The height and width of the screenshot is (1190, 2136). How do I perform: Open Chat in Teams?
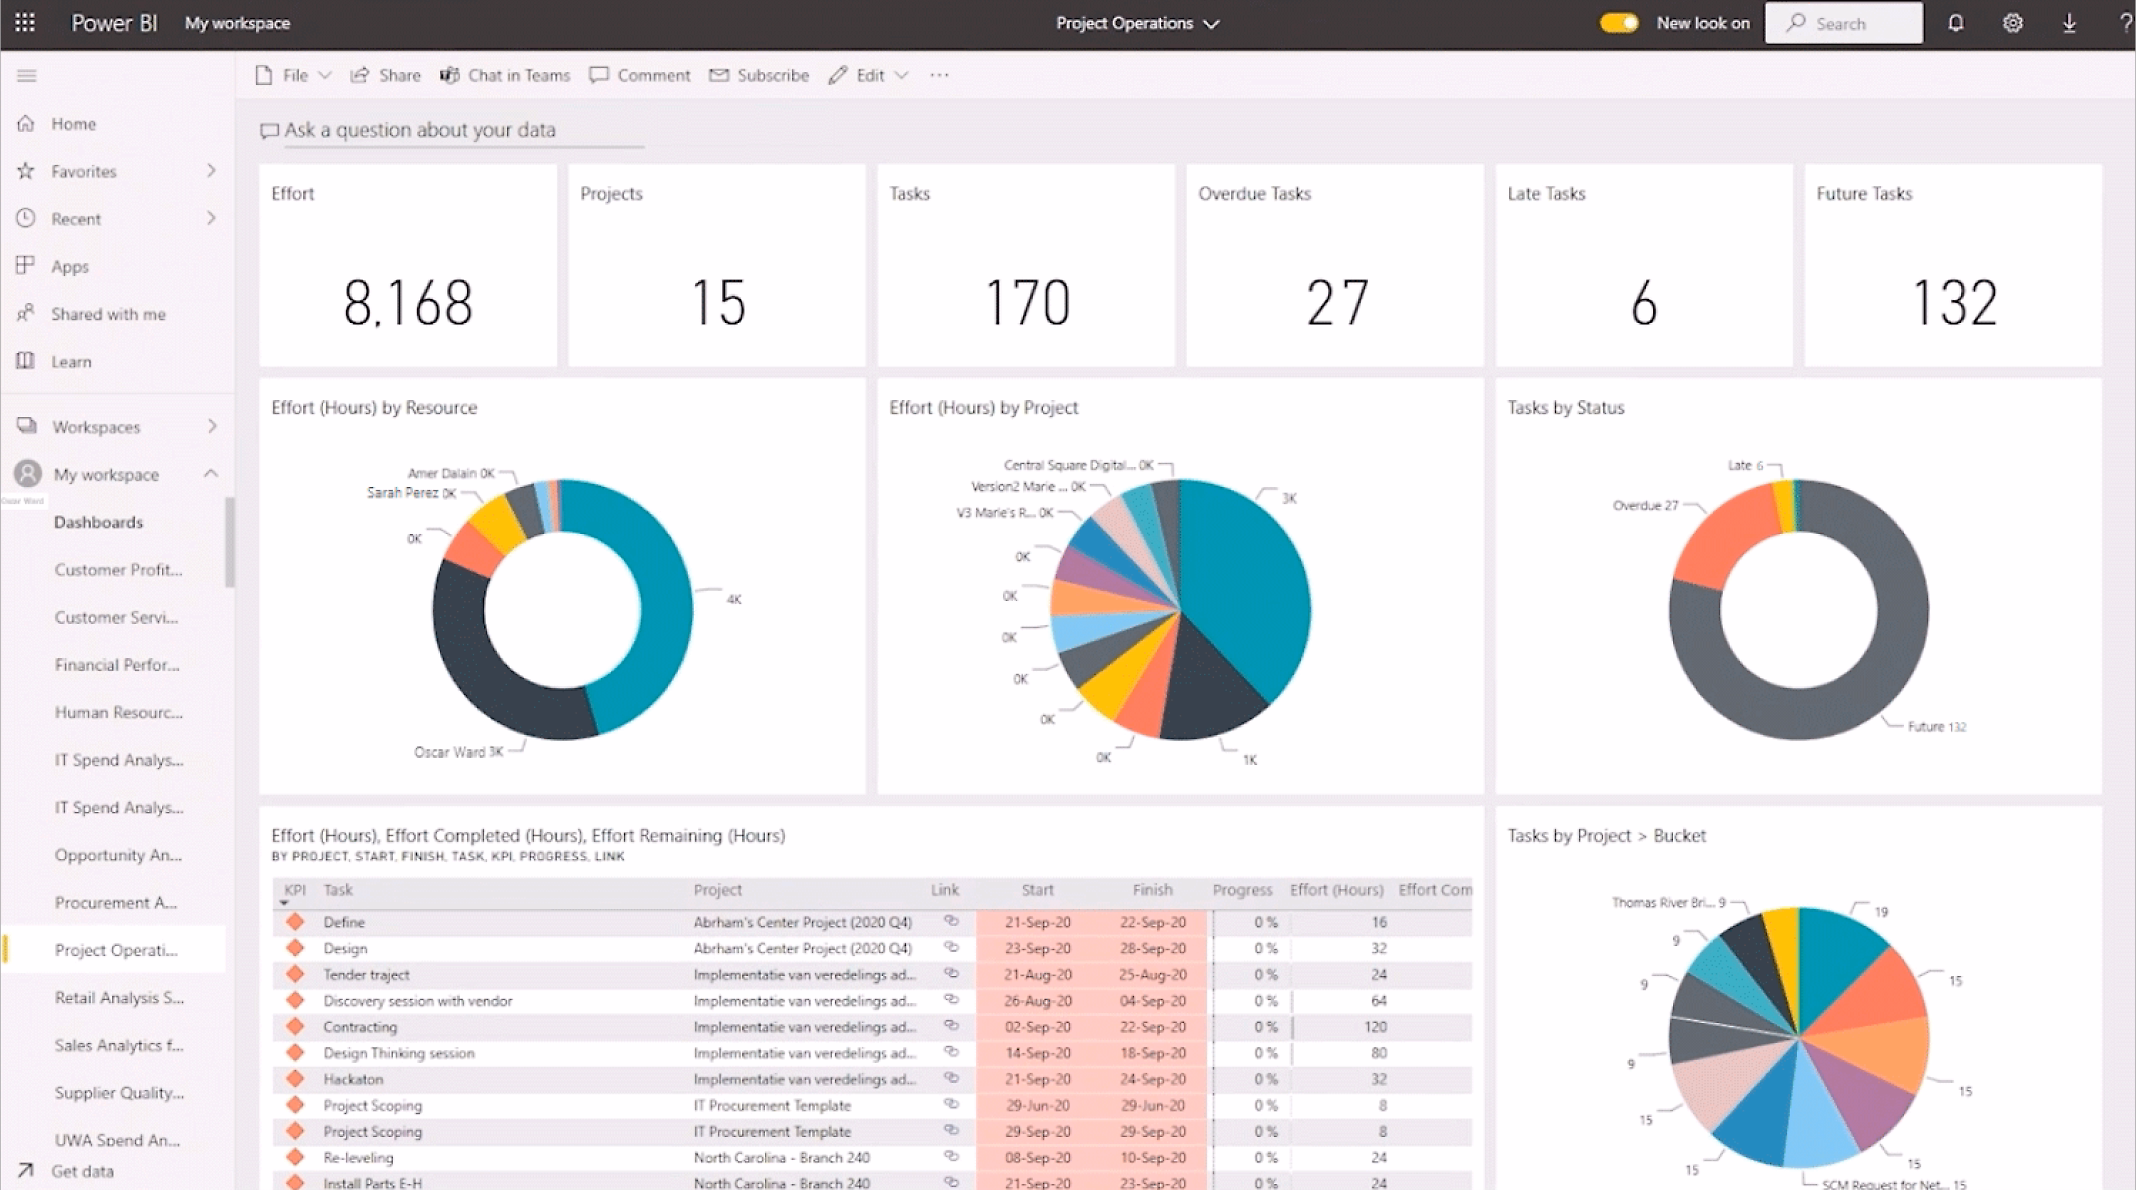click(x=505, y=75)
